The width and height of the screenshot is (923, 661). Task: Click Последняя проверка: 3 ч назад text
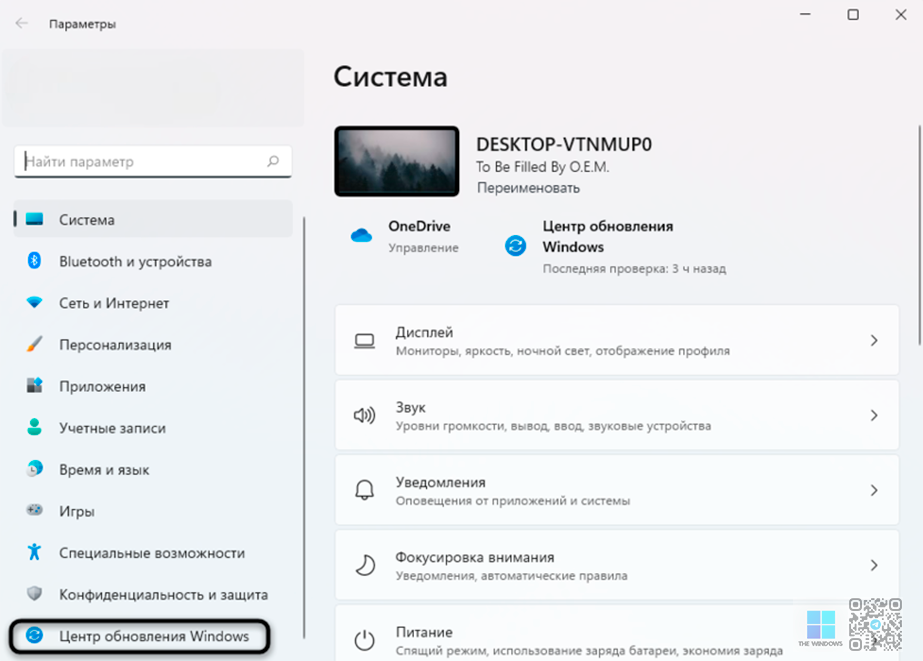pos(634,268)
